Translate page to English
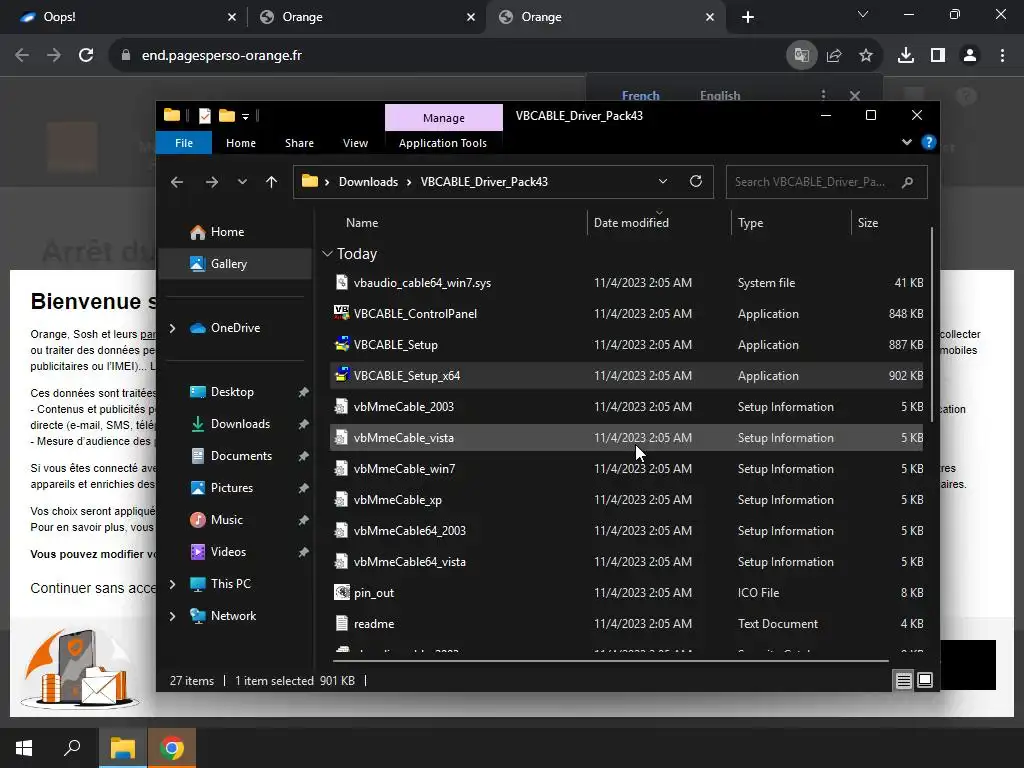1024x768 pixels. [720, 95]
